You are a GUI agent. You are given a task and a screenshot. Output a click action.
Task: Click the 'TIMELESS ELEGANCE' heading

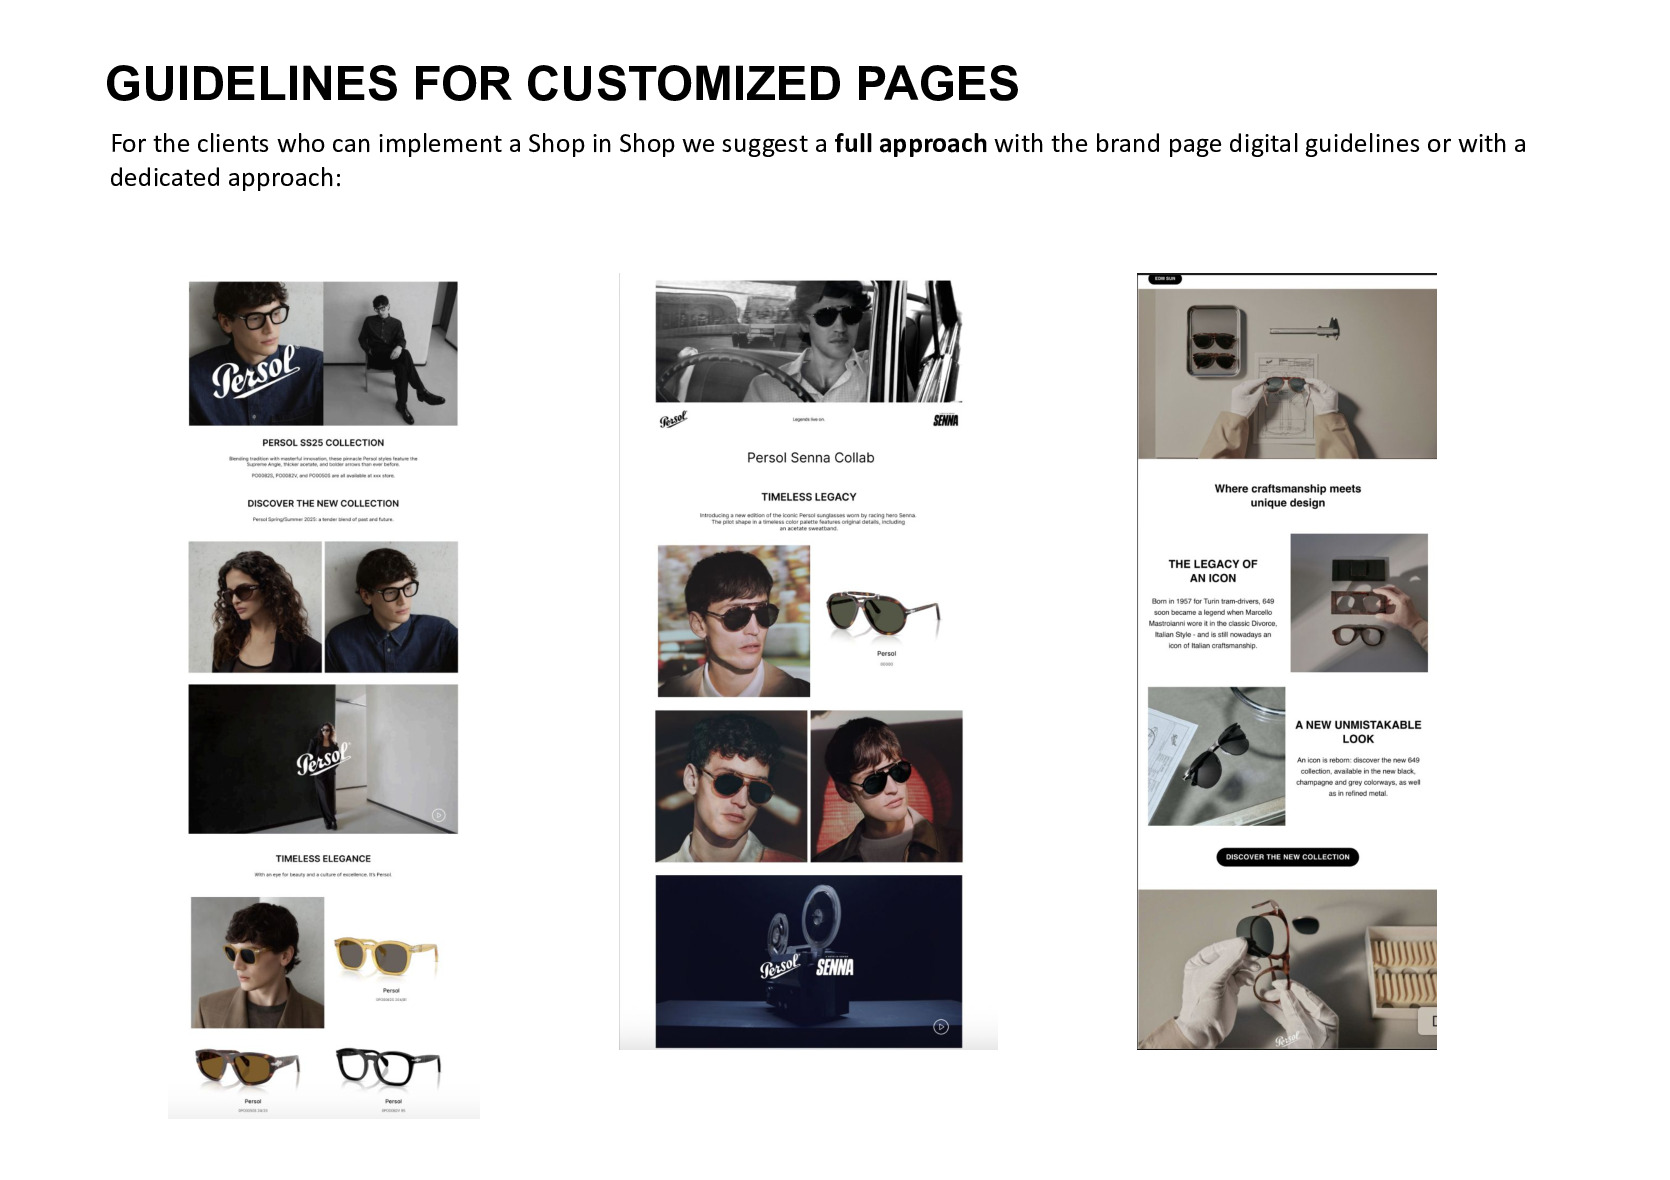point(323,859)
